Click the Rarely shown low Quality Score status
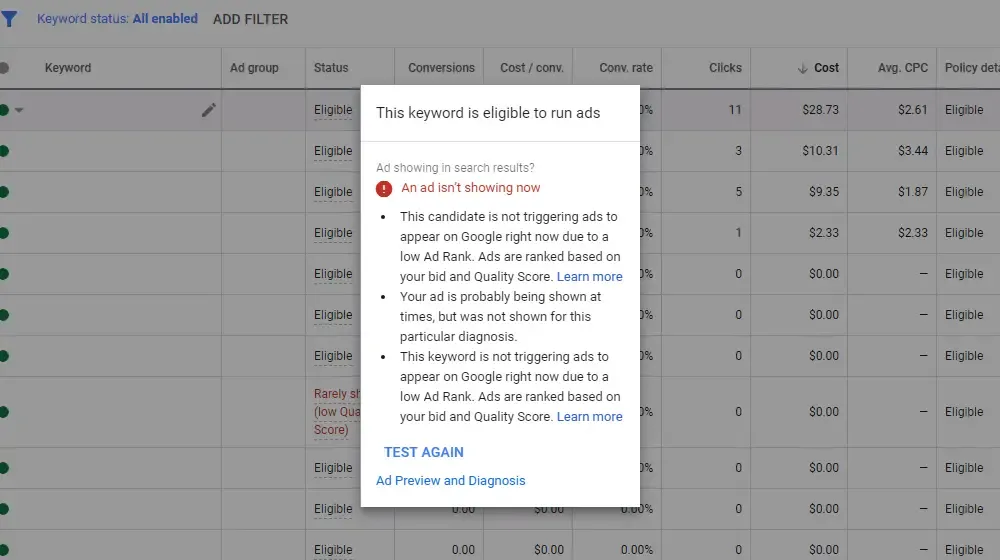Viewport: 1000px width, 560px height. (x=337, y=412)
